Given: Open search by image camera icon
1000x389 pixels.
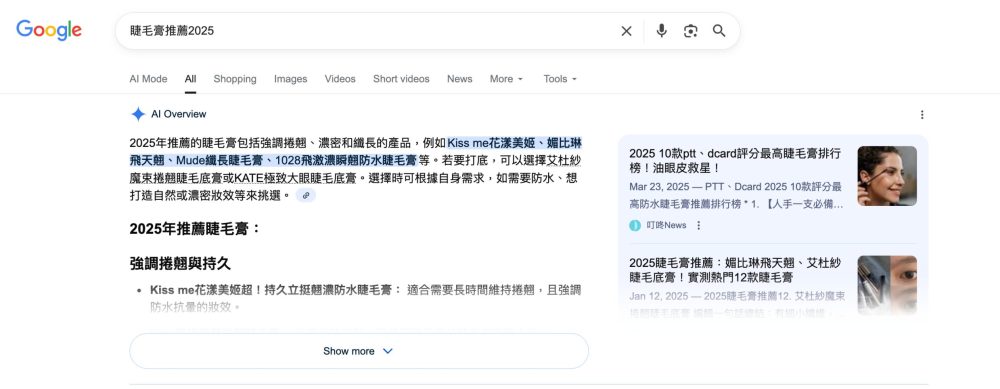Looking at the screenshot, I should (691, 31).
